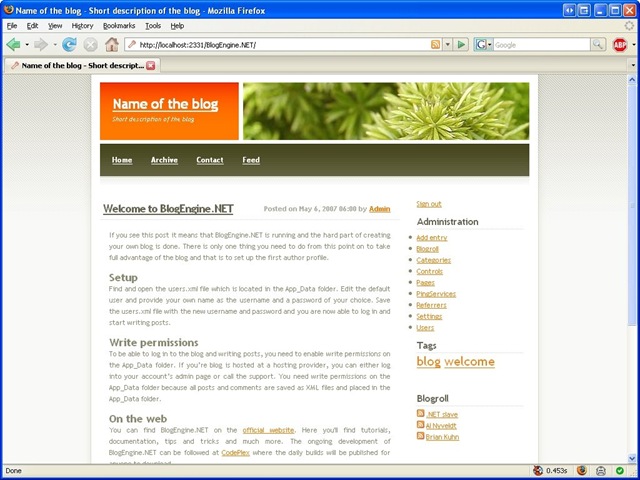
Task: Open the Al Nyveldt blogroll link
Action: (x=441, y=426)
